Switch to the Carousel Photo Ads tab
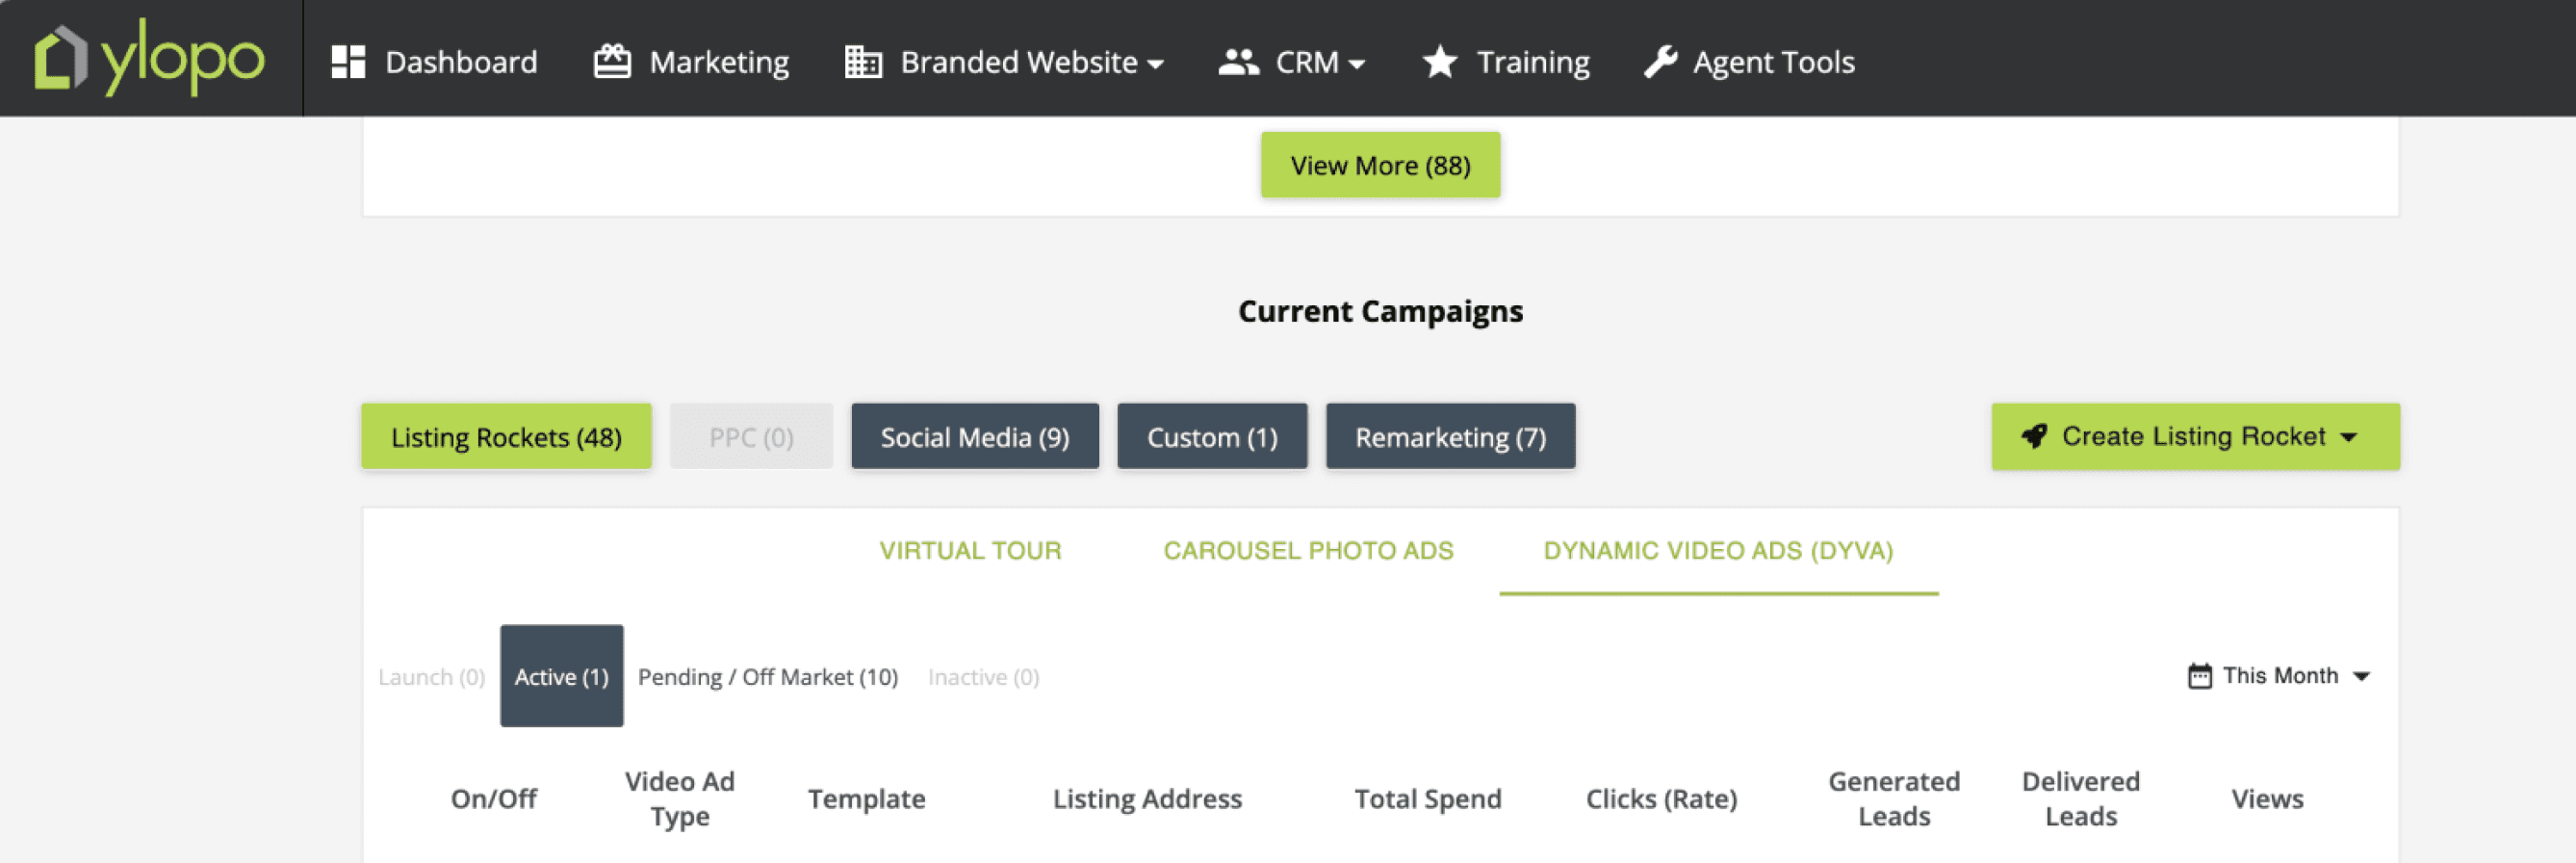Viewport: 2576px width, 863px height. pos(1308,550)
